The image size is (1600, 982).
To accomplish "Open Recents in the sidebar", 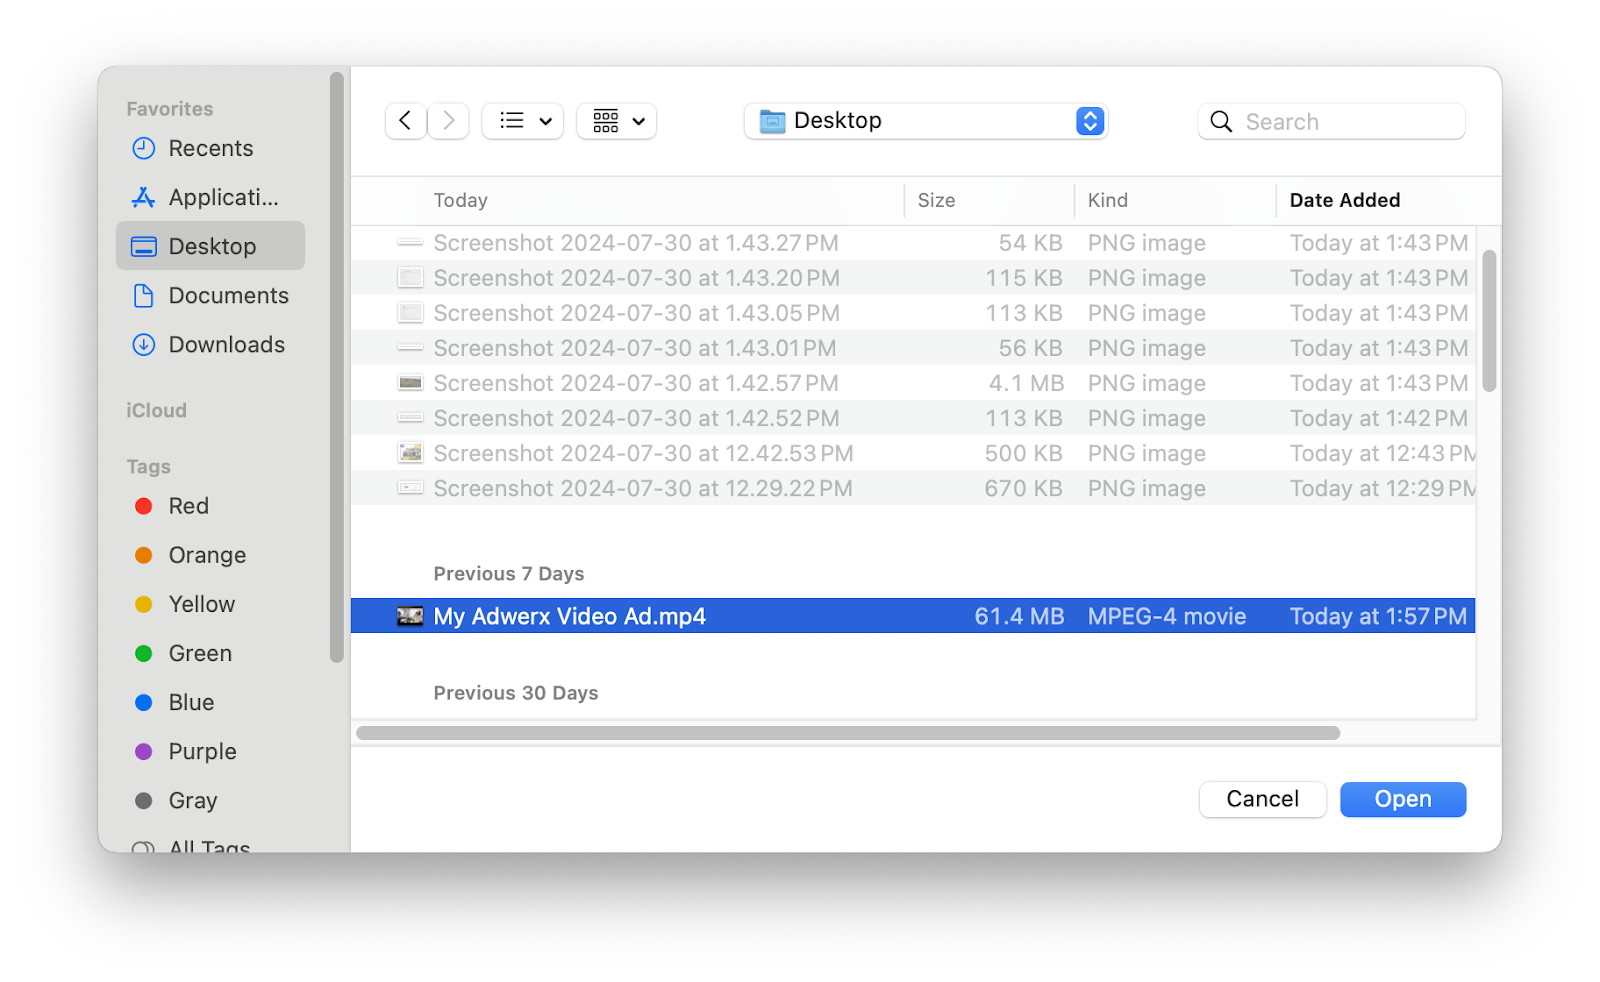I will tap(211, 148).
